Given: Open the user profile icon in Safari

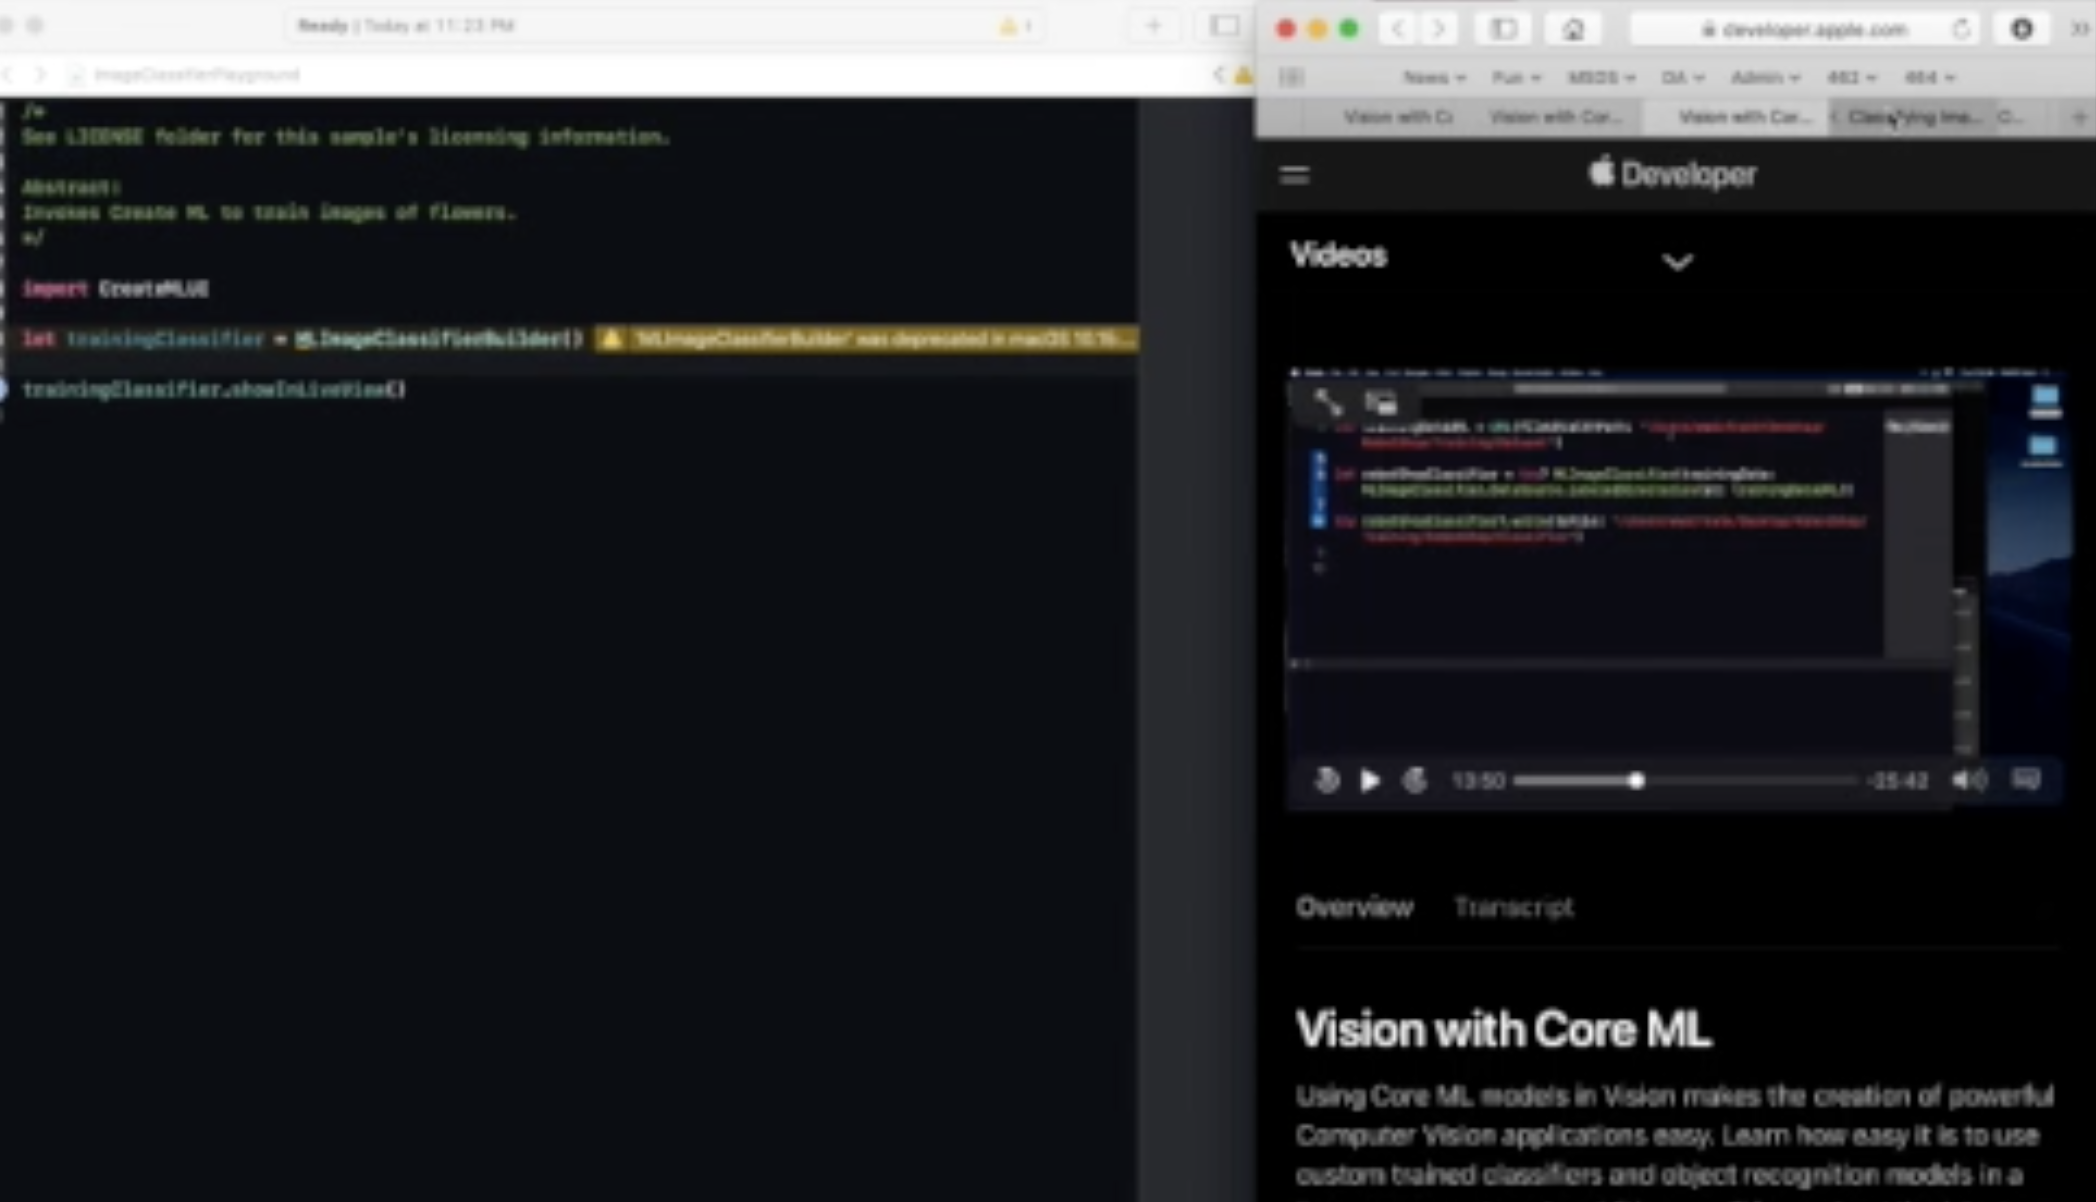Looking at the screenshot, I should tap(2022, 29).
